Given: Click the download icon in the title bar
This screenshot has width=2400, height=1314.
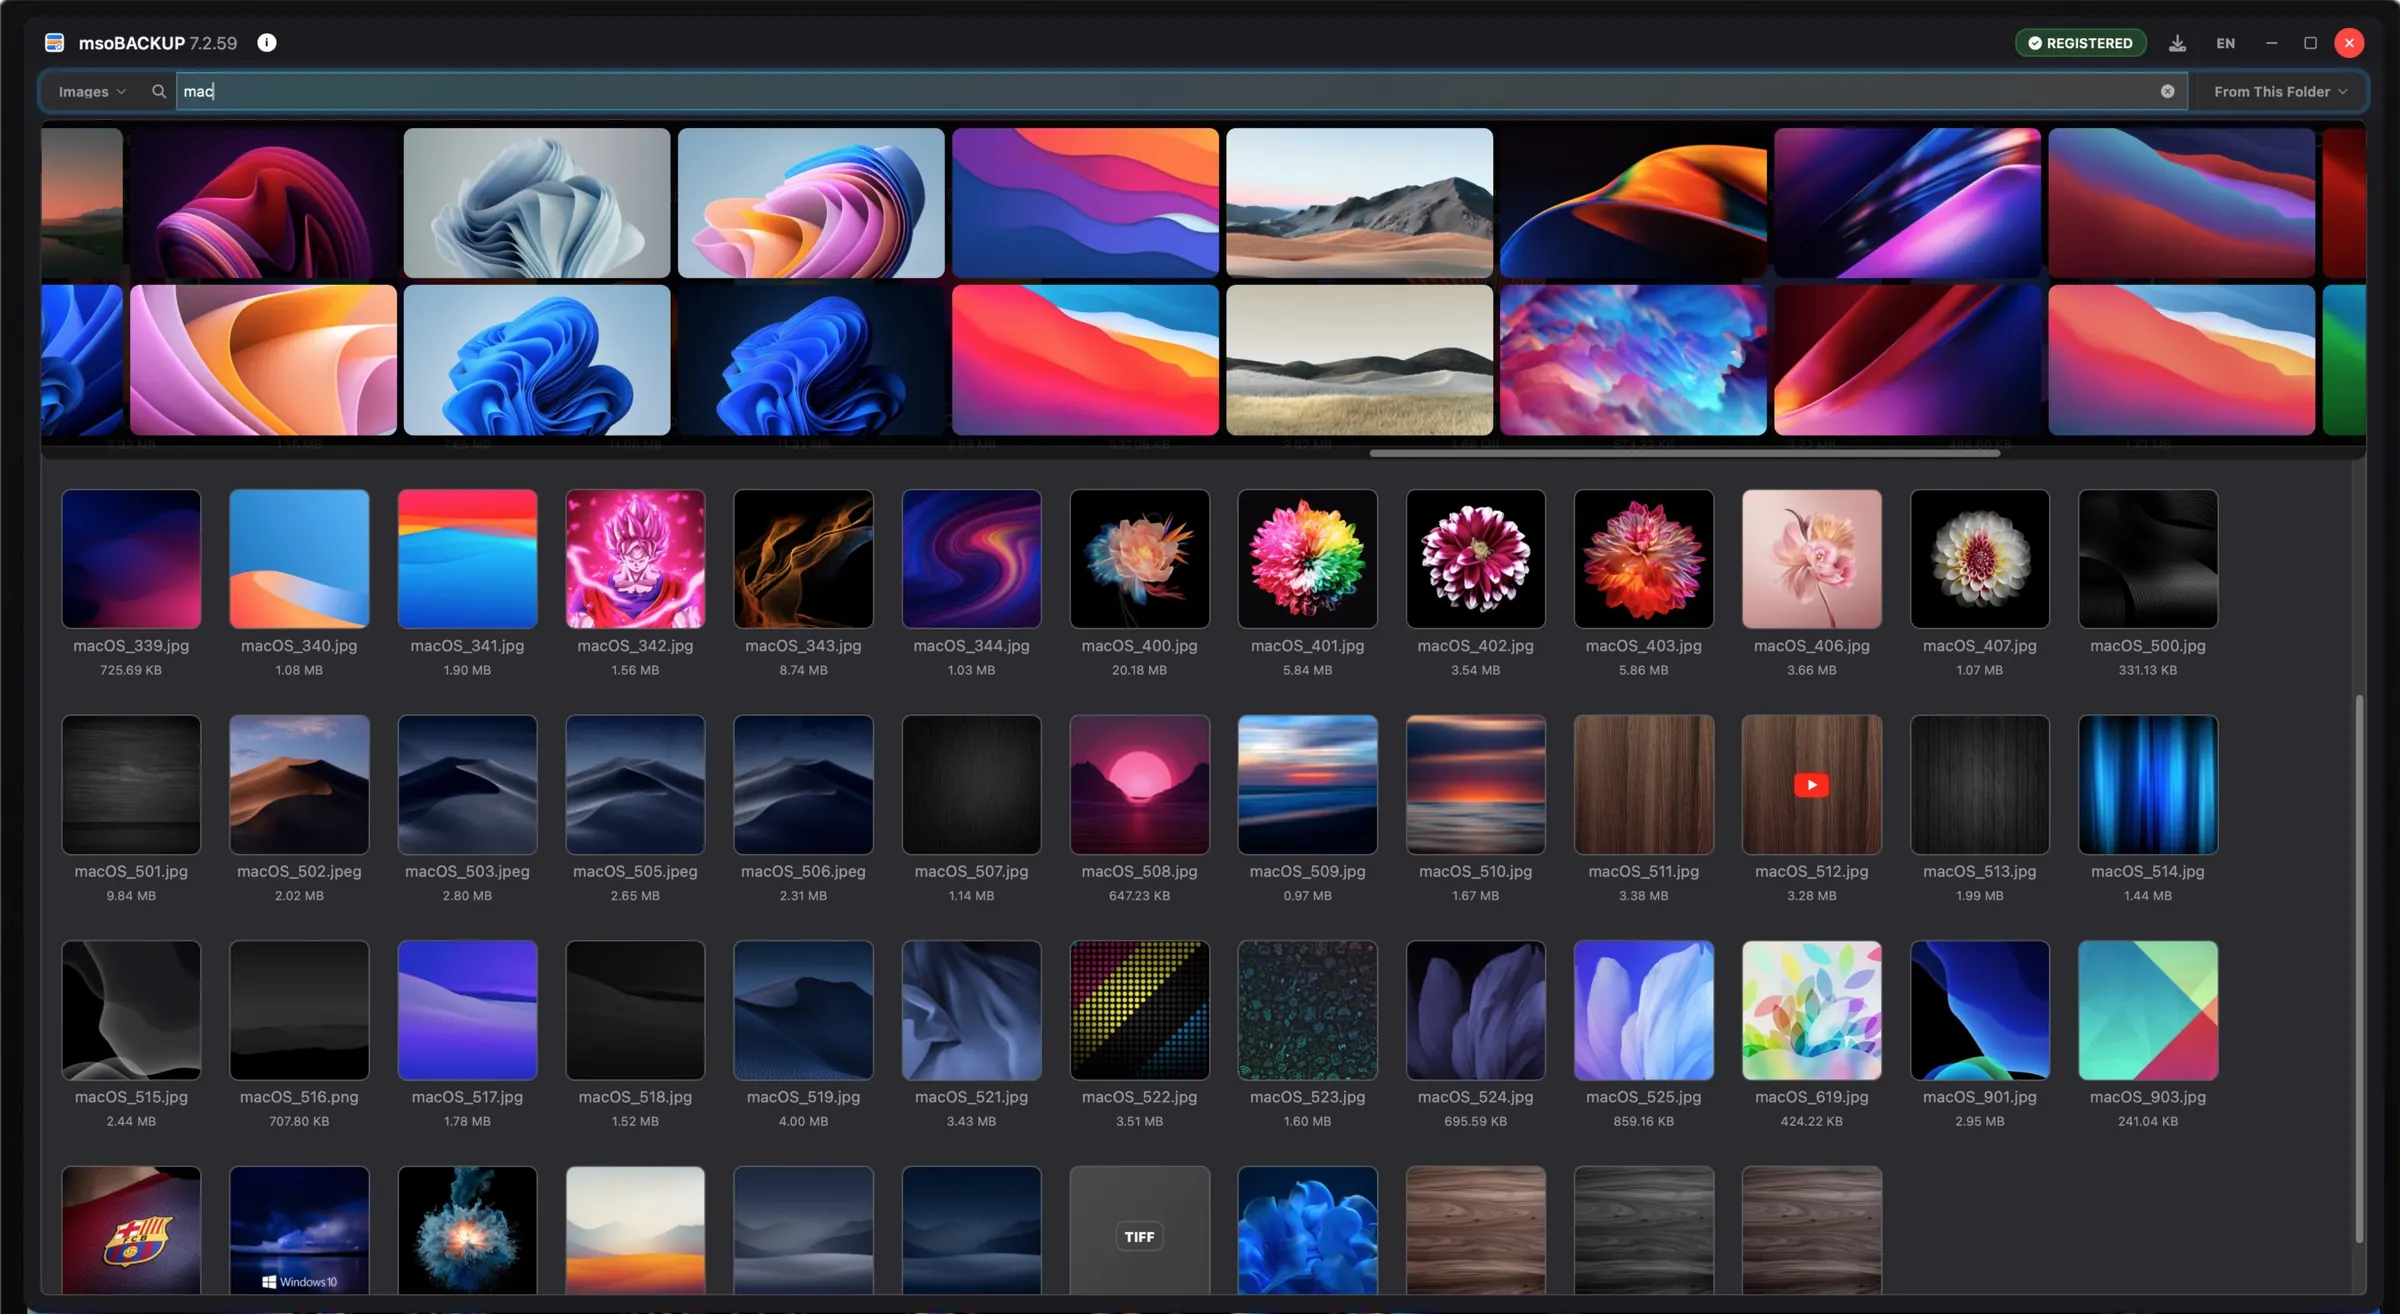Looking at the screenshot, I should 2177,43.
